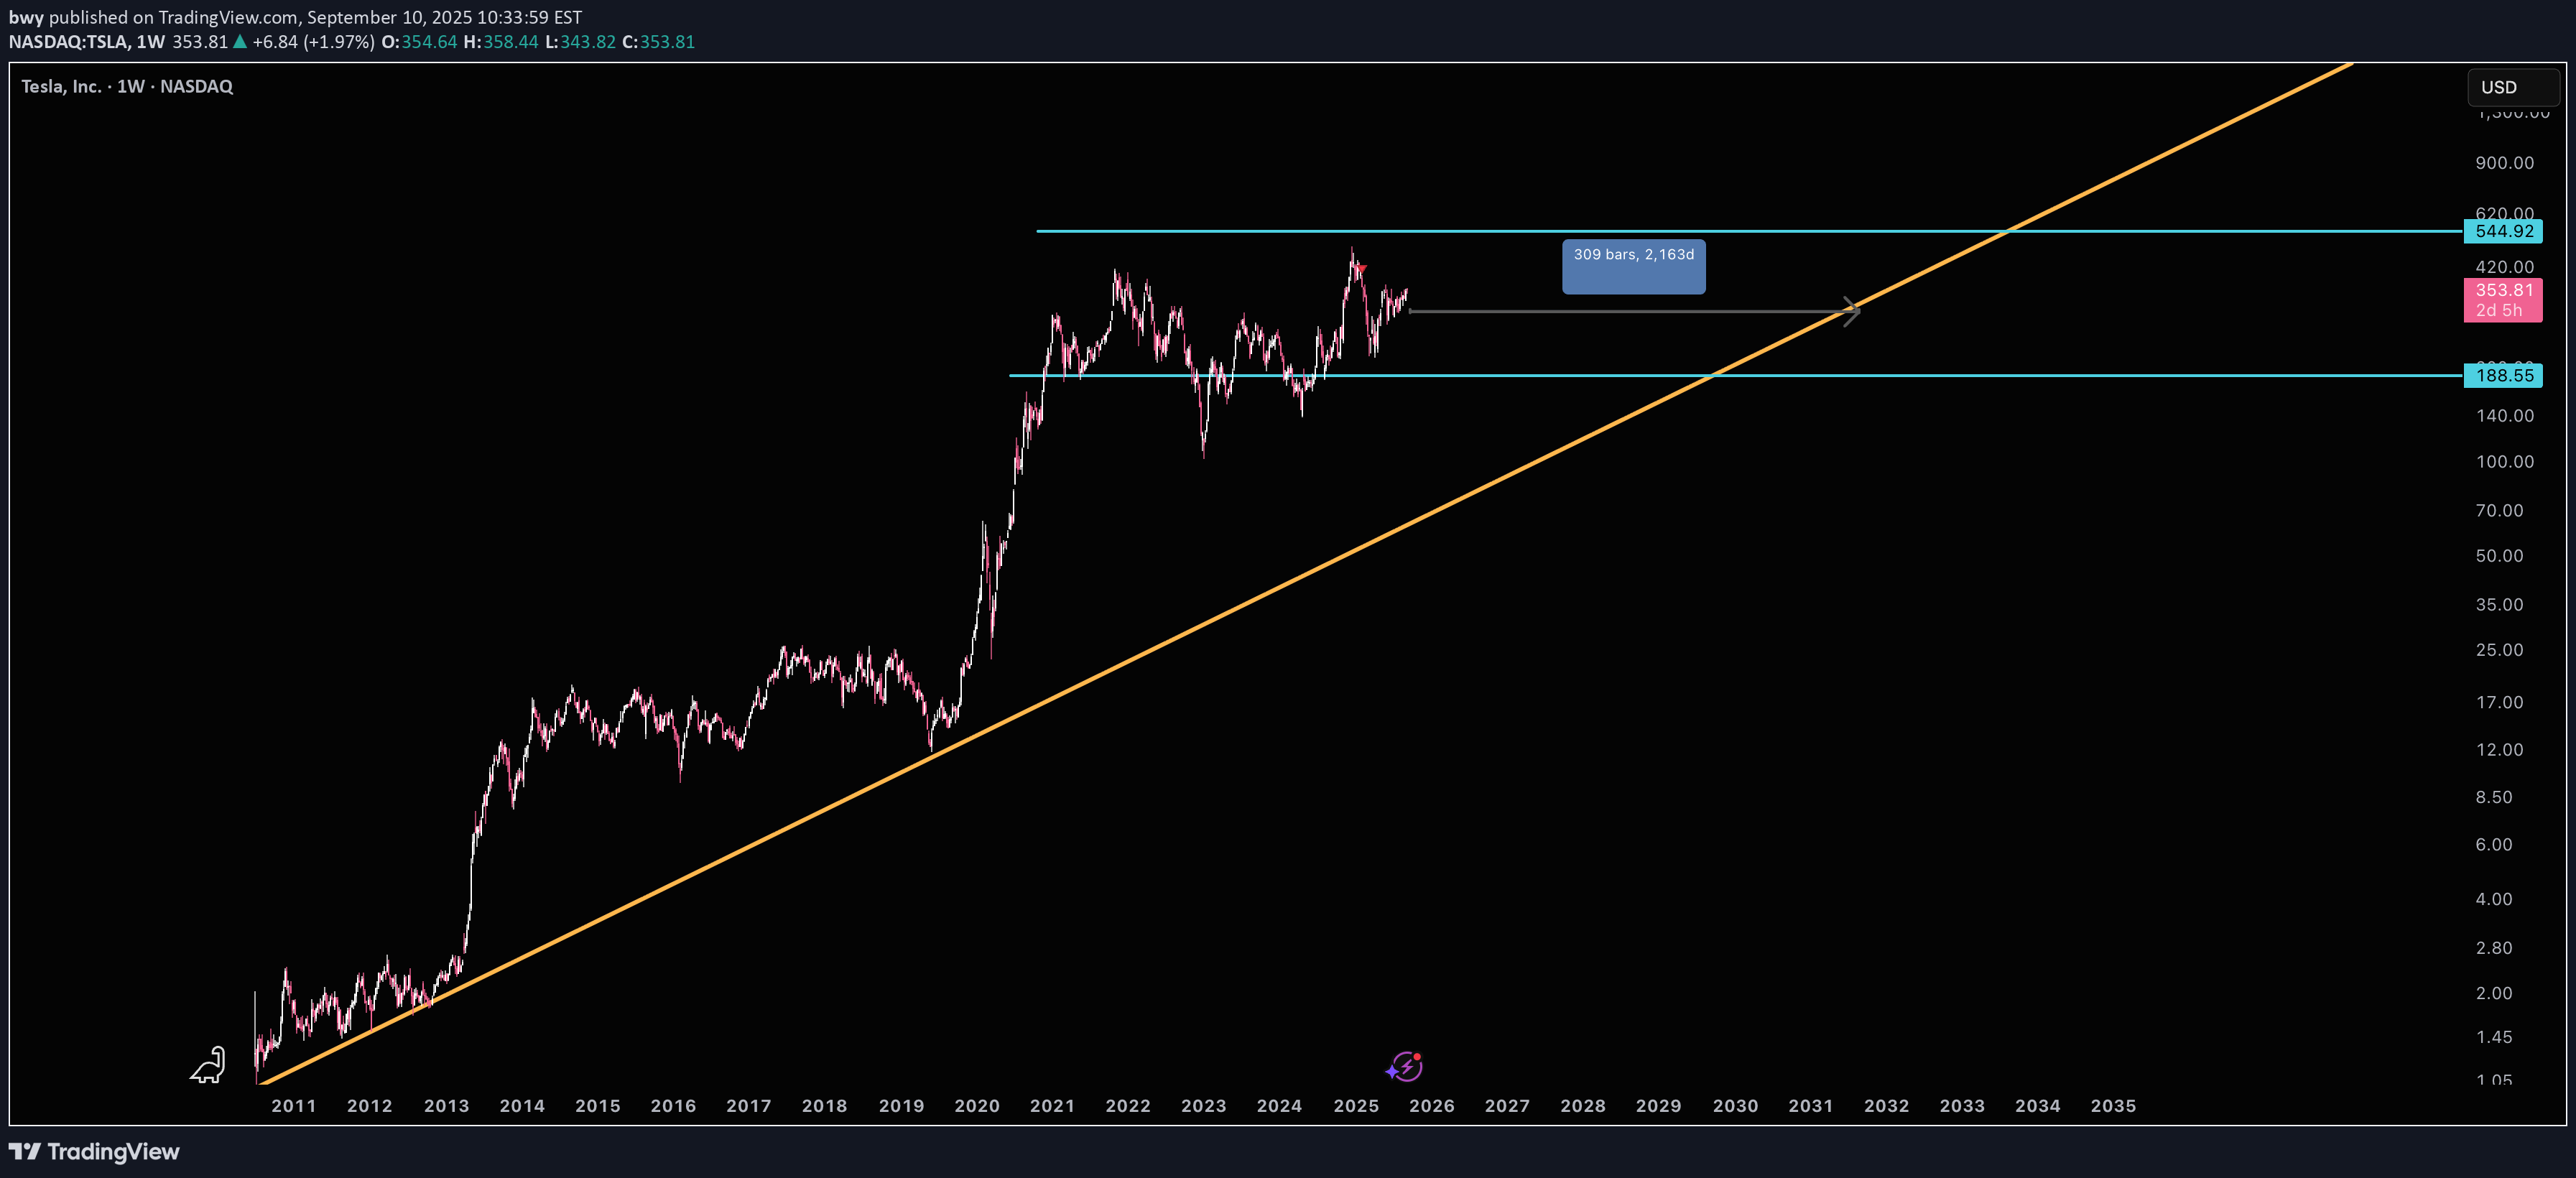This screenshot has width=2576, height=1178.
Task: Click the Tesla, Inc. 1W NASDAQ chart title
Action: point(127,86)
